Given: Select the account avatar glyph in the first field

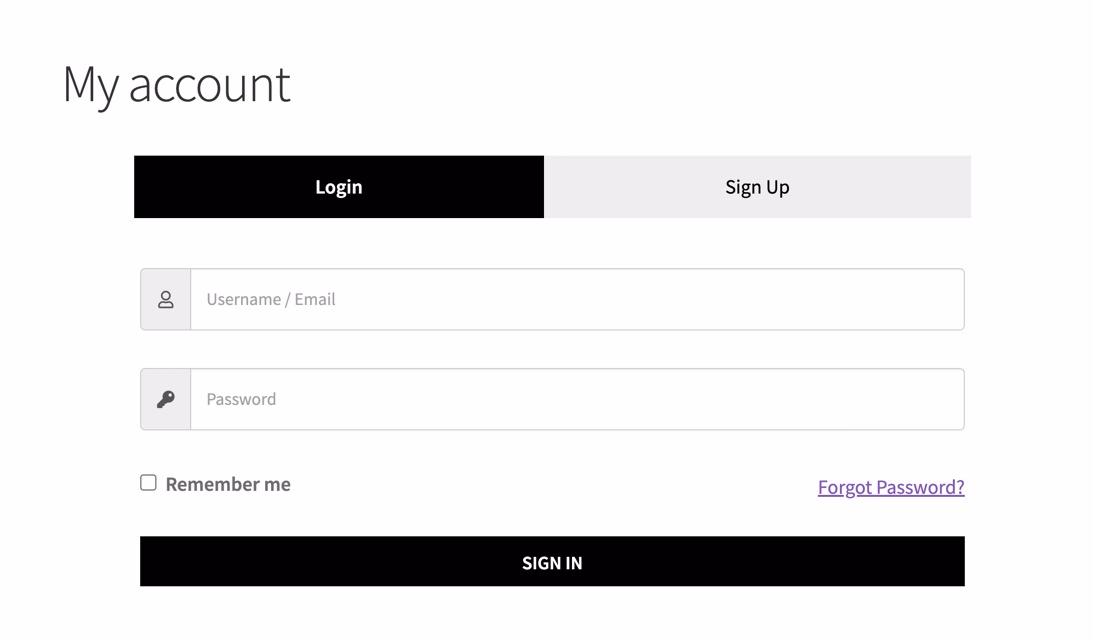Looking at the screenshot, I should (165, 298).
